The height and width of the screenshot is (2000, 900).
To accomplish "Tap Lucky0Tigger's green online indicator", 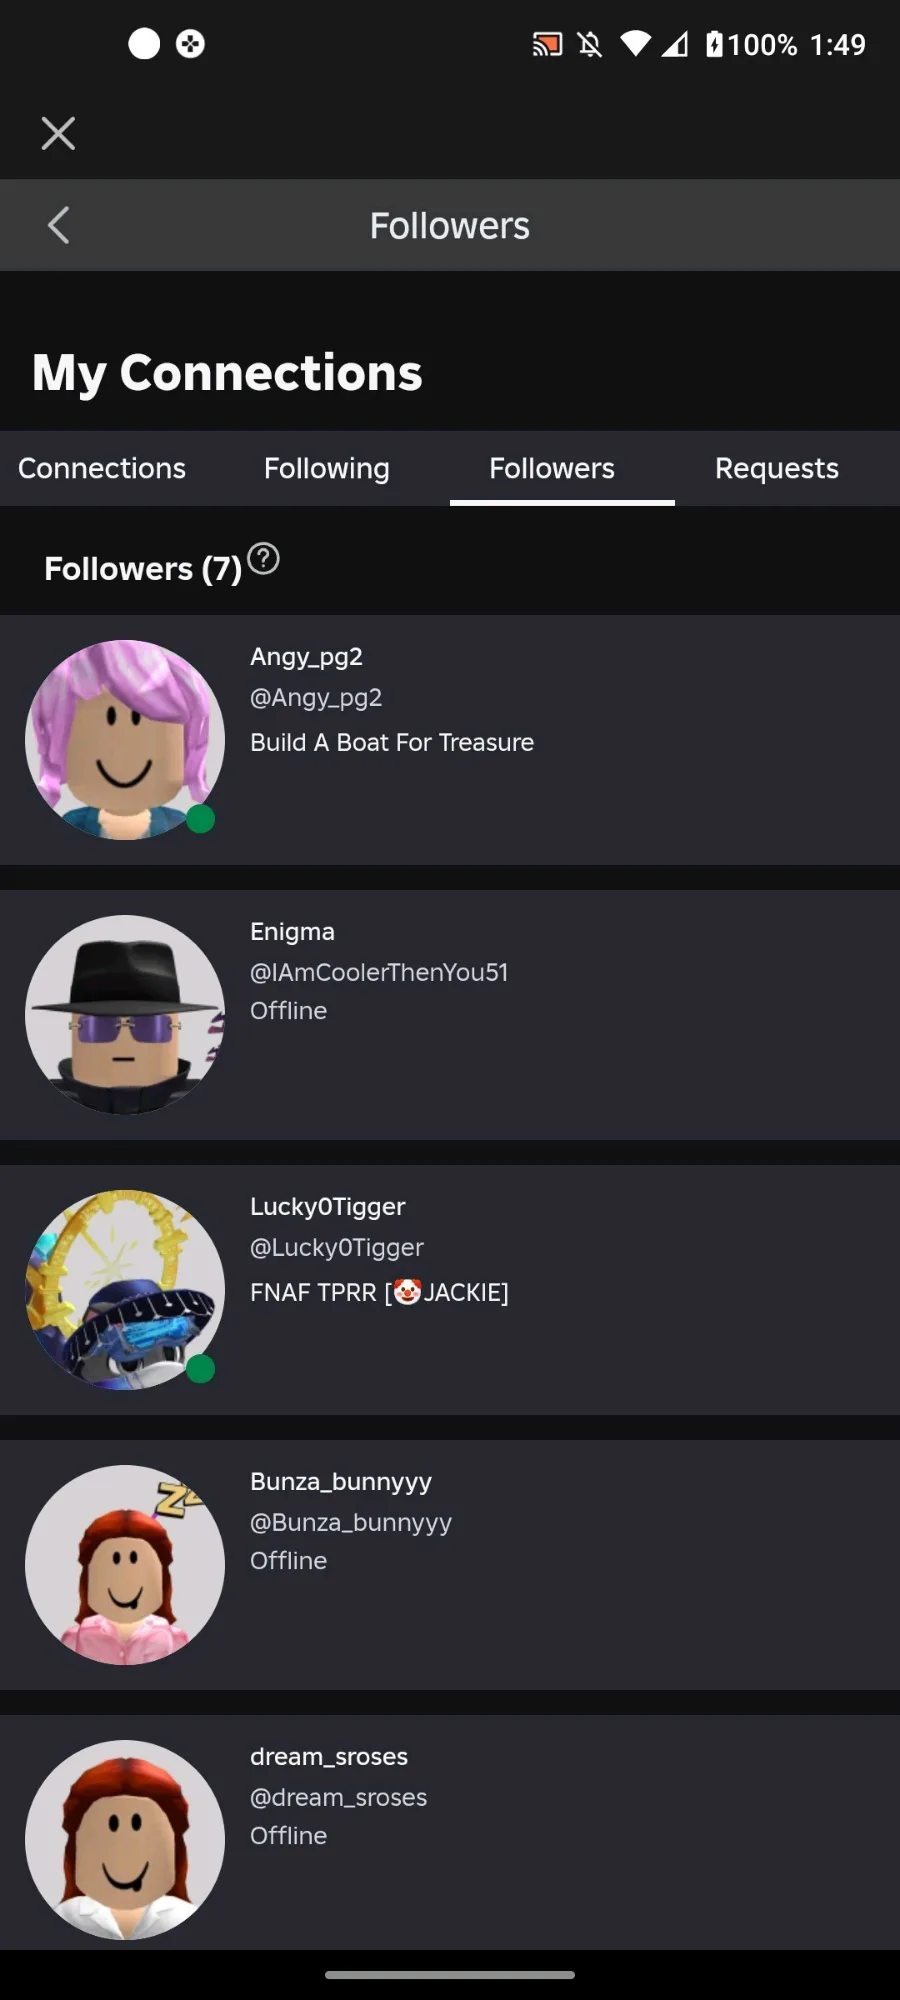I will click(x=201, y=1369).
